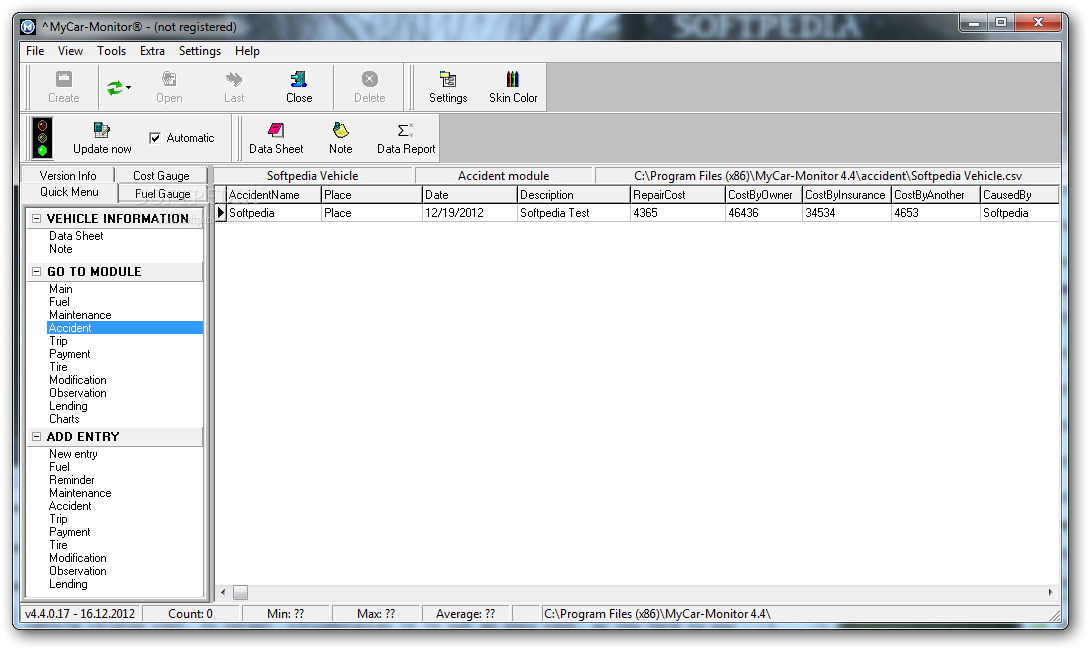The height and width of the screenshot is (650, 1089).
Task: Toggle the Automatic checkbox
Action: (155, 138)
